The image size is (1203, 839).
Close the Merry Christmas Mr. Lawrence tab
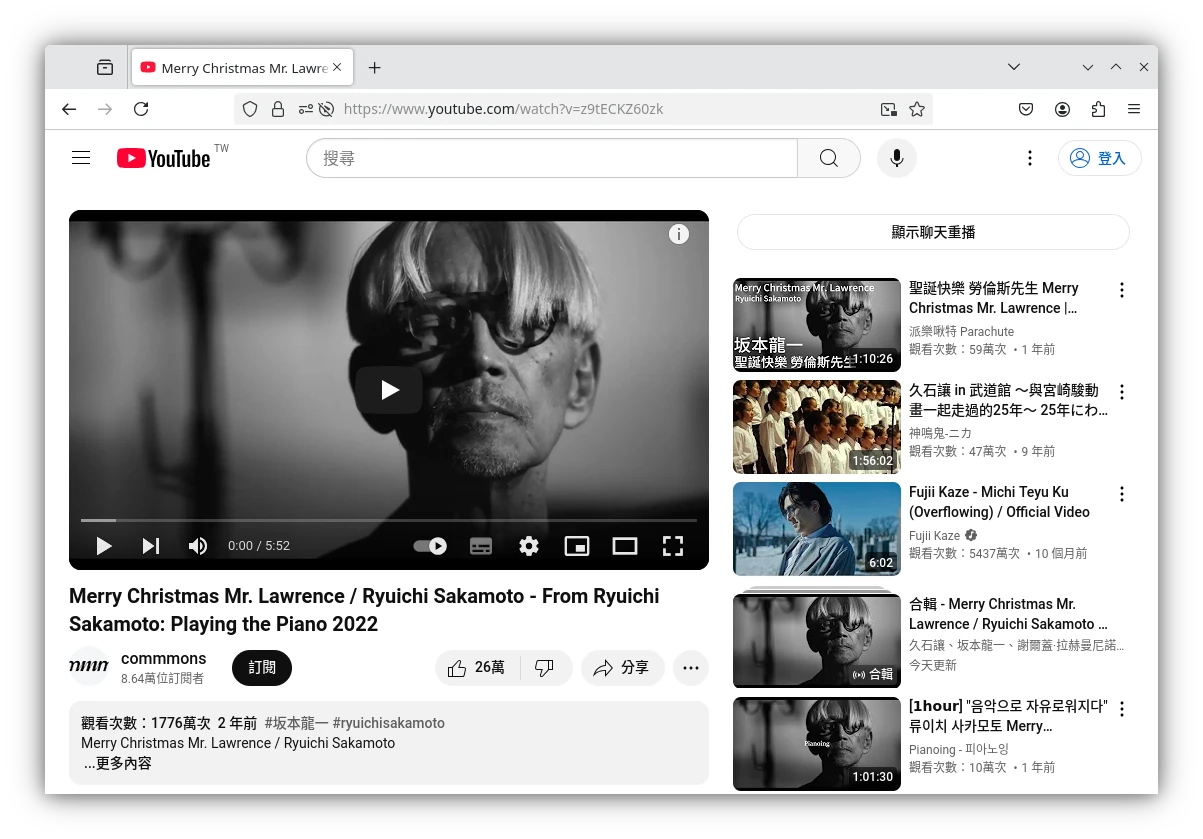click(x=337, y=67)
